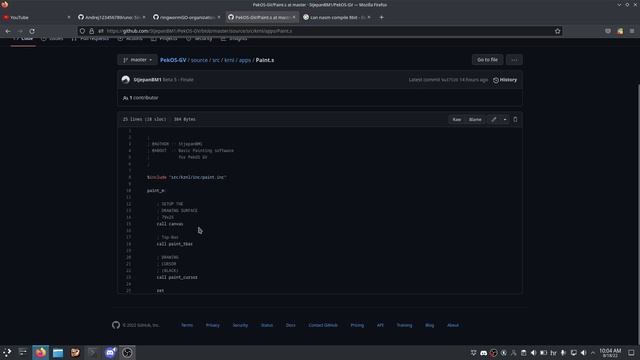640x360 pixels.
Task: Open PekOS-GV breadcrumb link
Action: (x=173, y=60)
